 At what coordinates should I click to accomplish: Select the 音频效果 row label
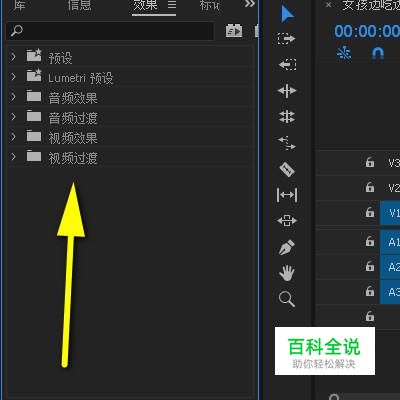pyautogui.click(x=73, y=98)
